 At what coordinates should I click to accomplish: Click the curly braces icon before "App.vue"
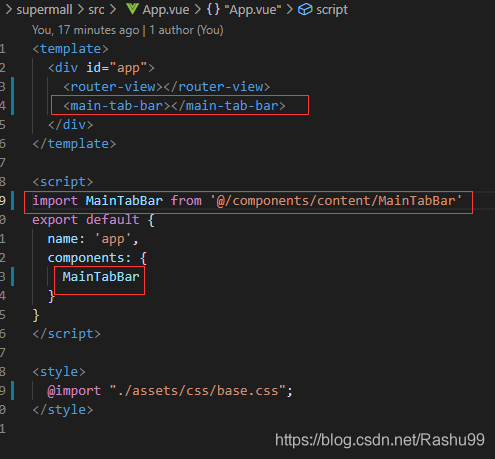coord(213,9)
